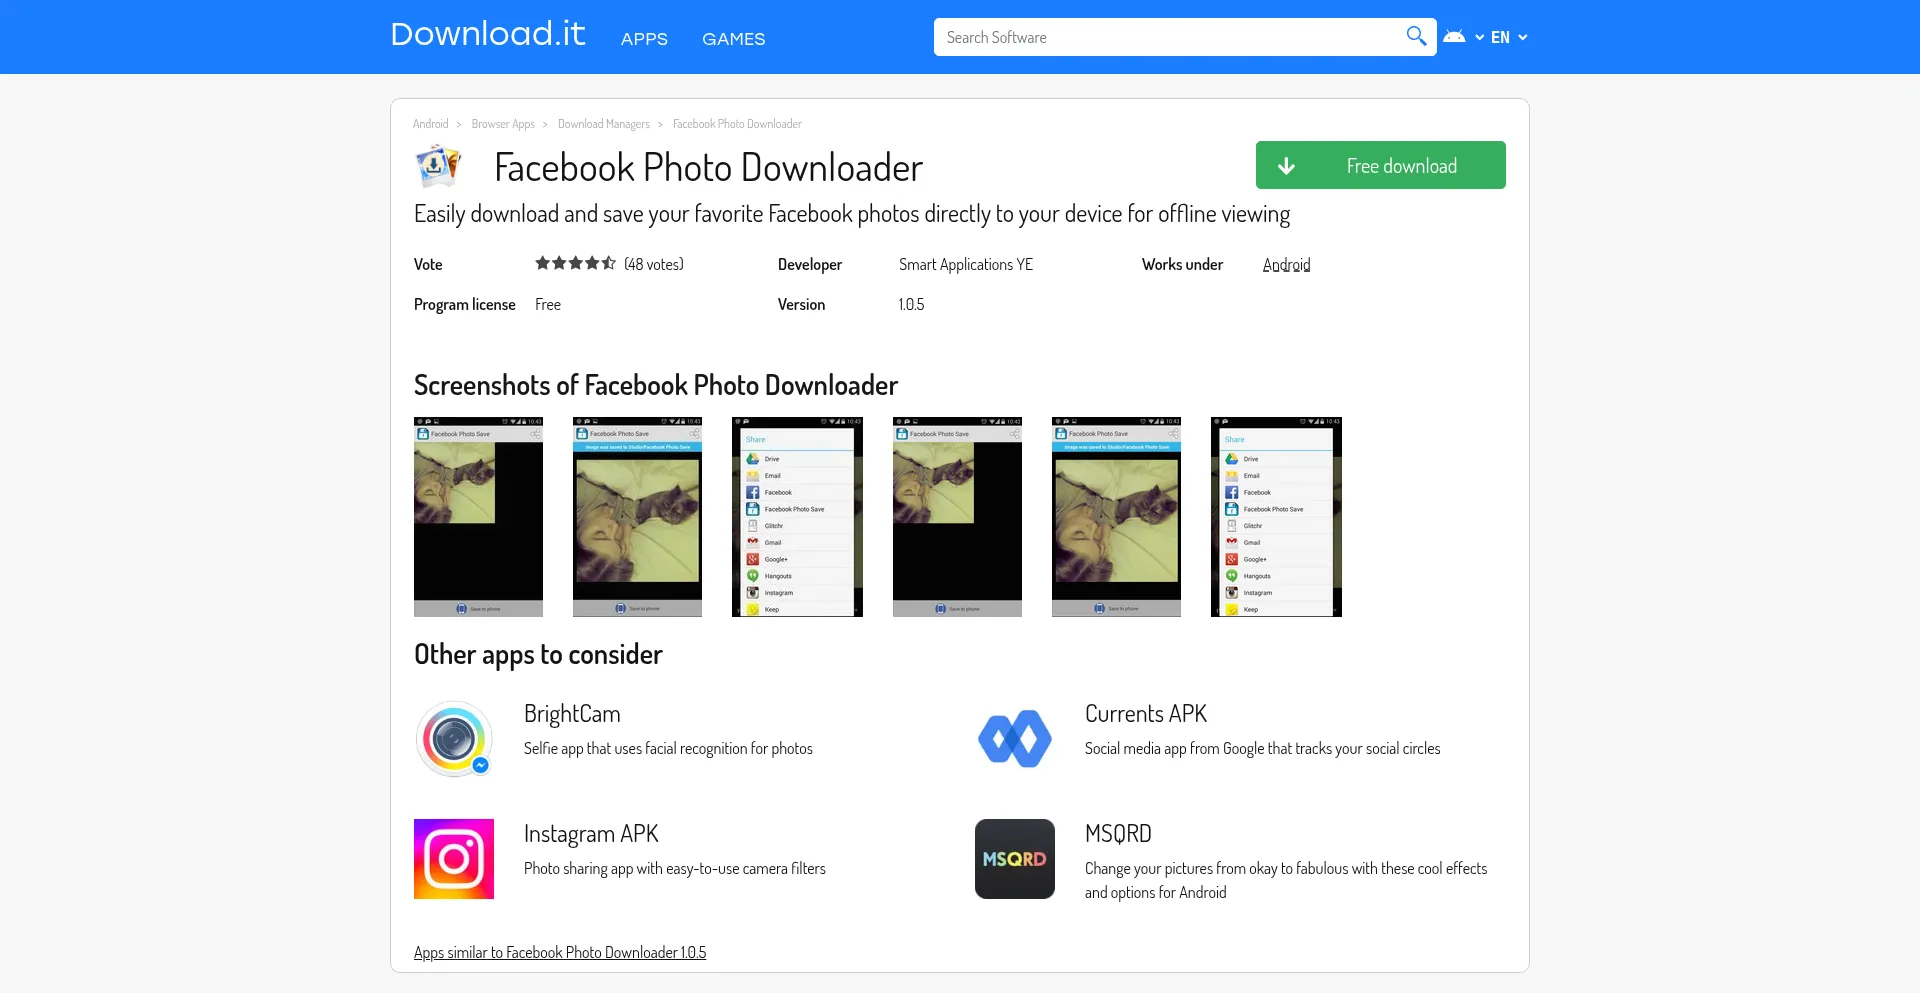
Task: Click the Download.it logo
Action: pos(488,35)
